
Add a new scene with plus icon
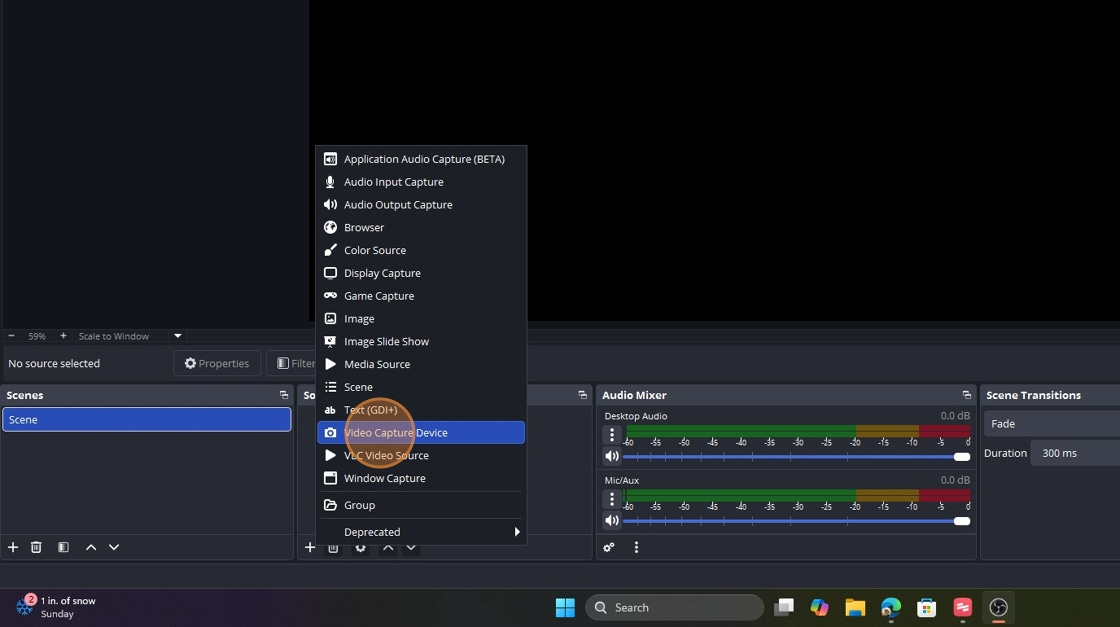tap(13, 547)
